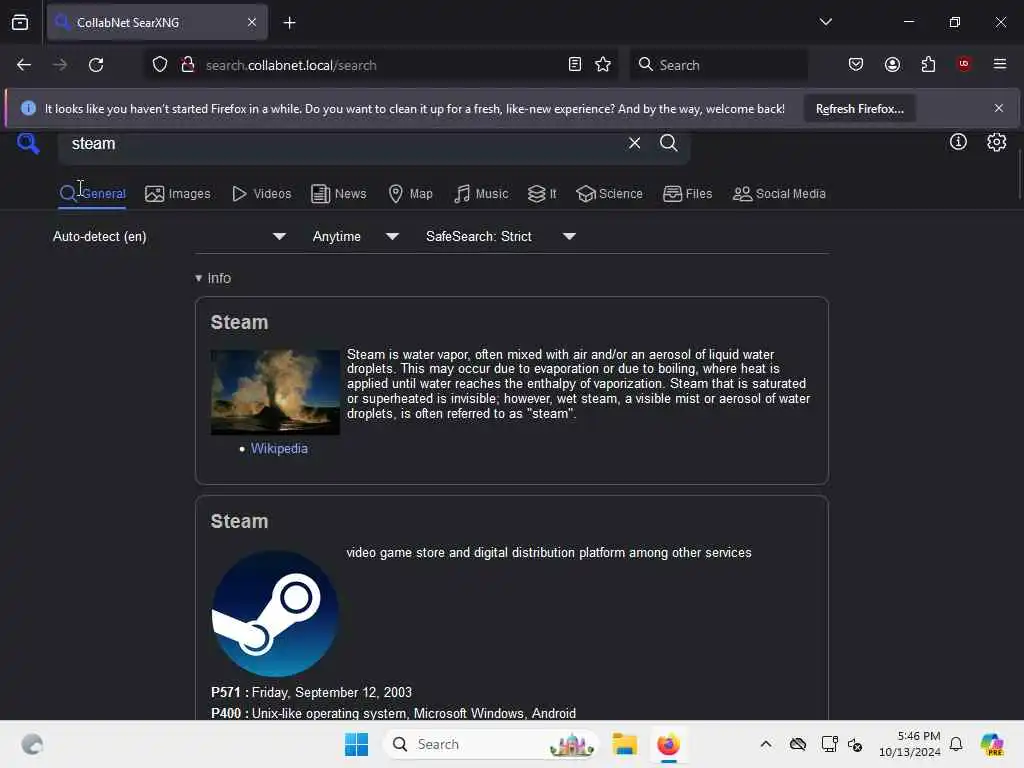This screenshot has height=768, width=1024.
Task: Switch to the Music tab
Action: click(x=481, y=193)
